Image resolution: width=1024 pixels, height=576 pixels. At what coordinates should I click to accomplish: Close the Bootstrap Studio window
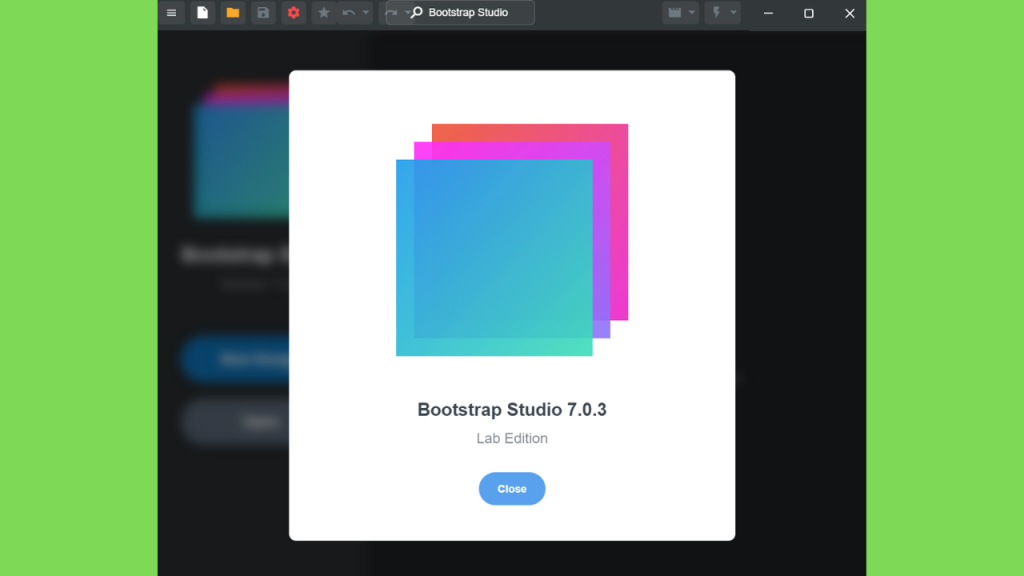[849, 13]
